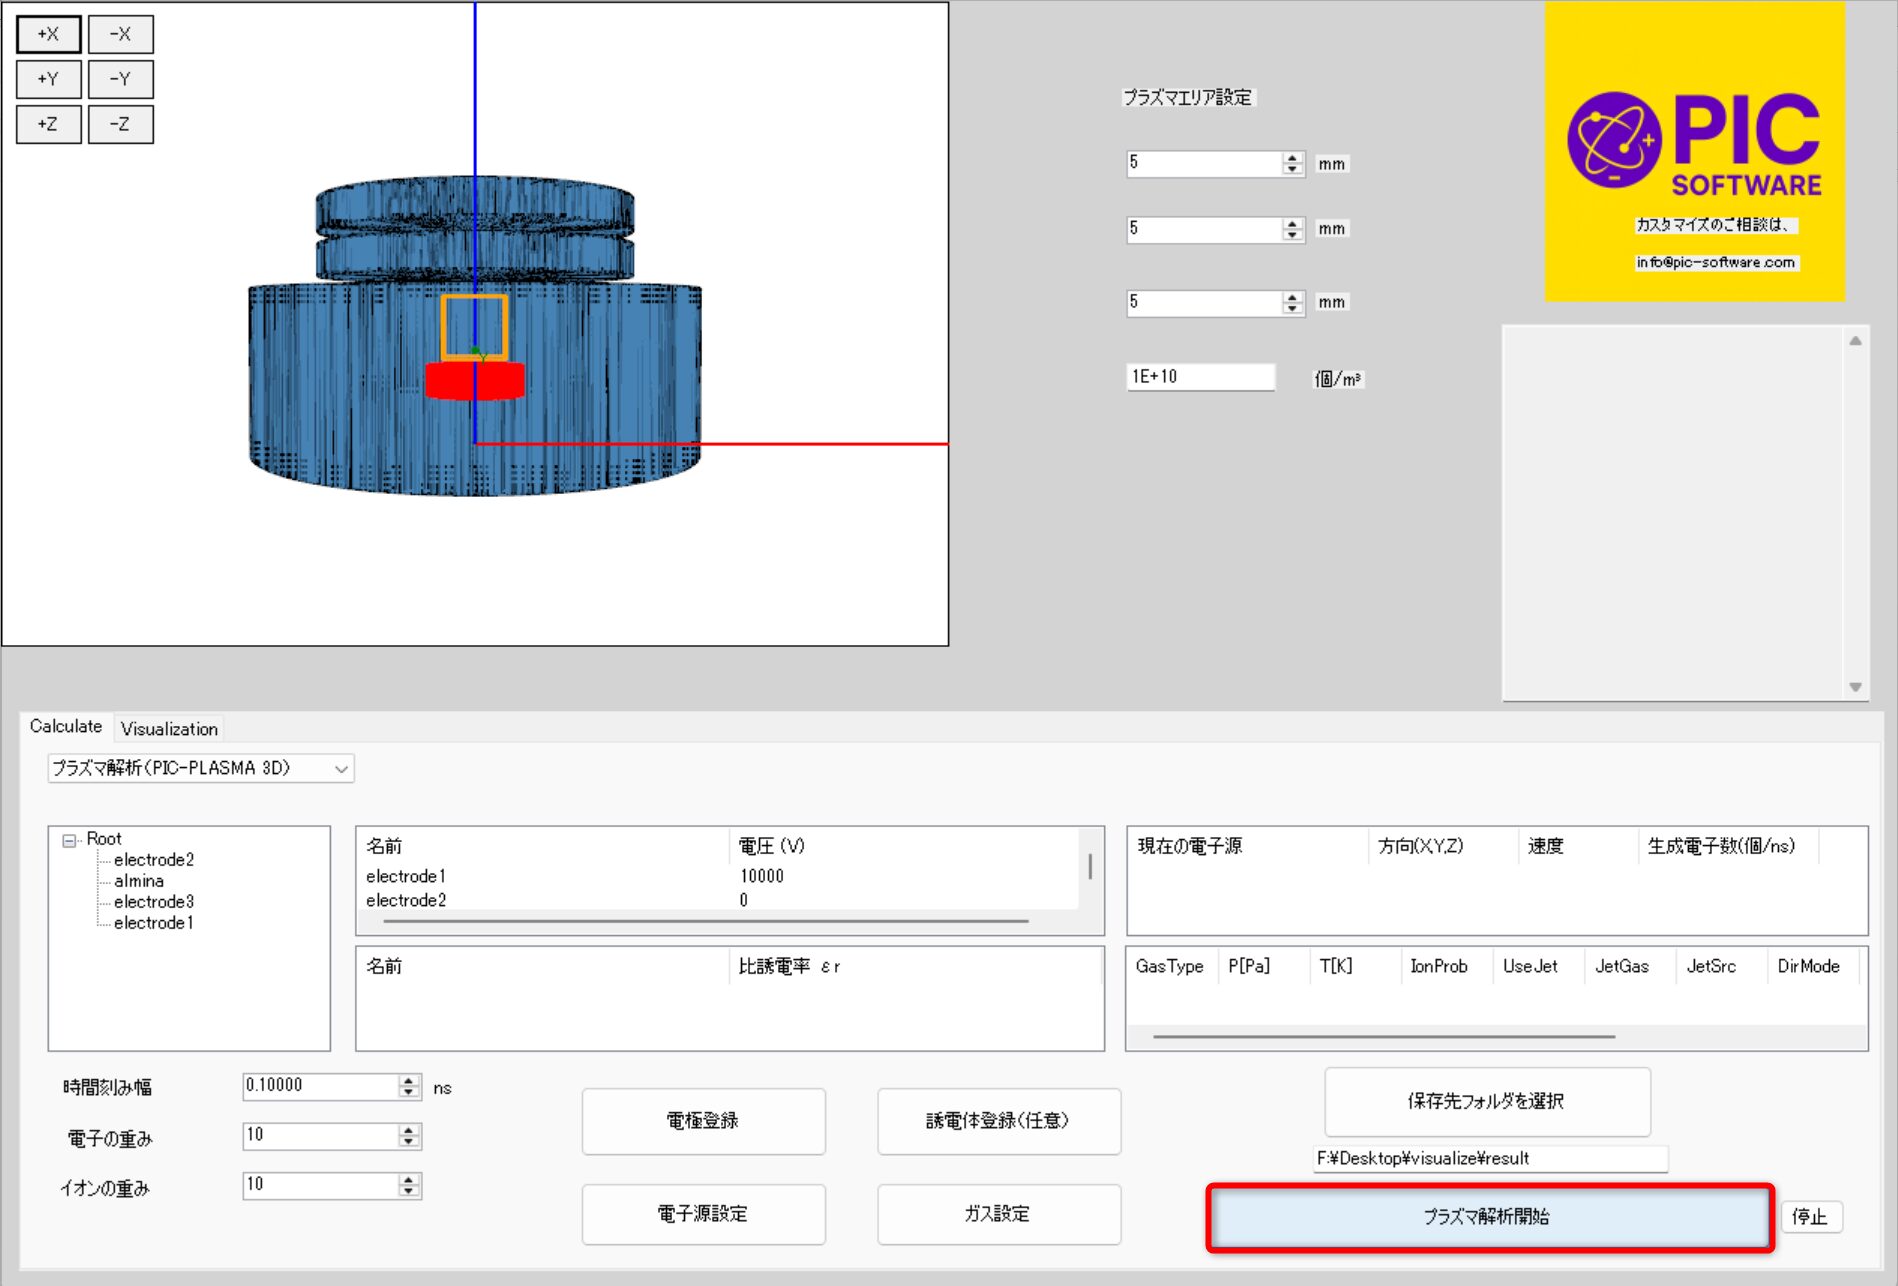The image size is (1898, 1286).
Task: Click the +X view button
Action: [x=48, y=34]
